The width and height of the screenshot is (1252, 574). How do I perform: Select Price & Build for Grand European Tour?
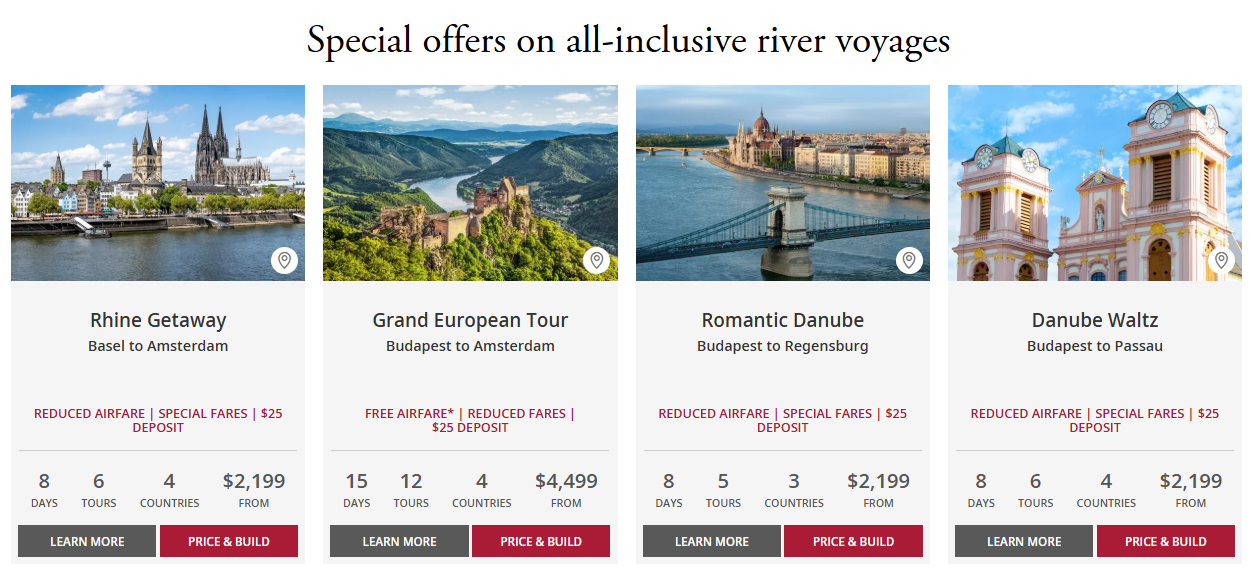(541, 541)
